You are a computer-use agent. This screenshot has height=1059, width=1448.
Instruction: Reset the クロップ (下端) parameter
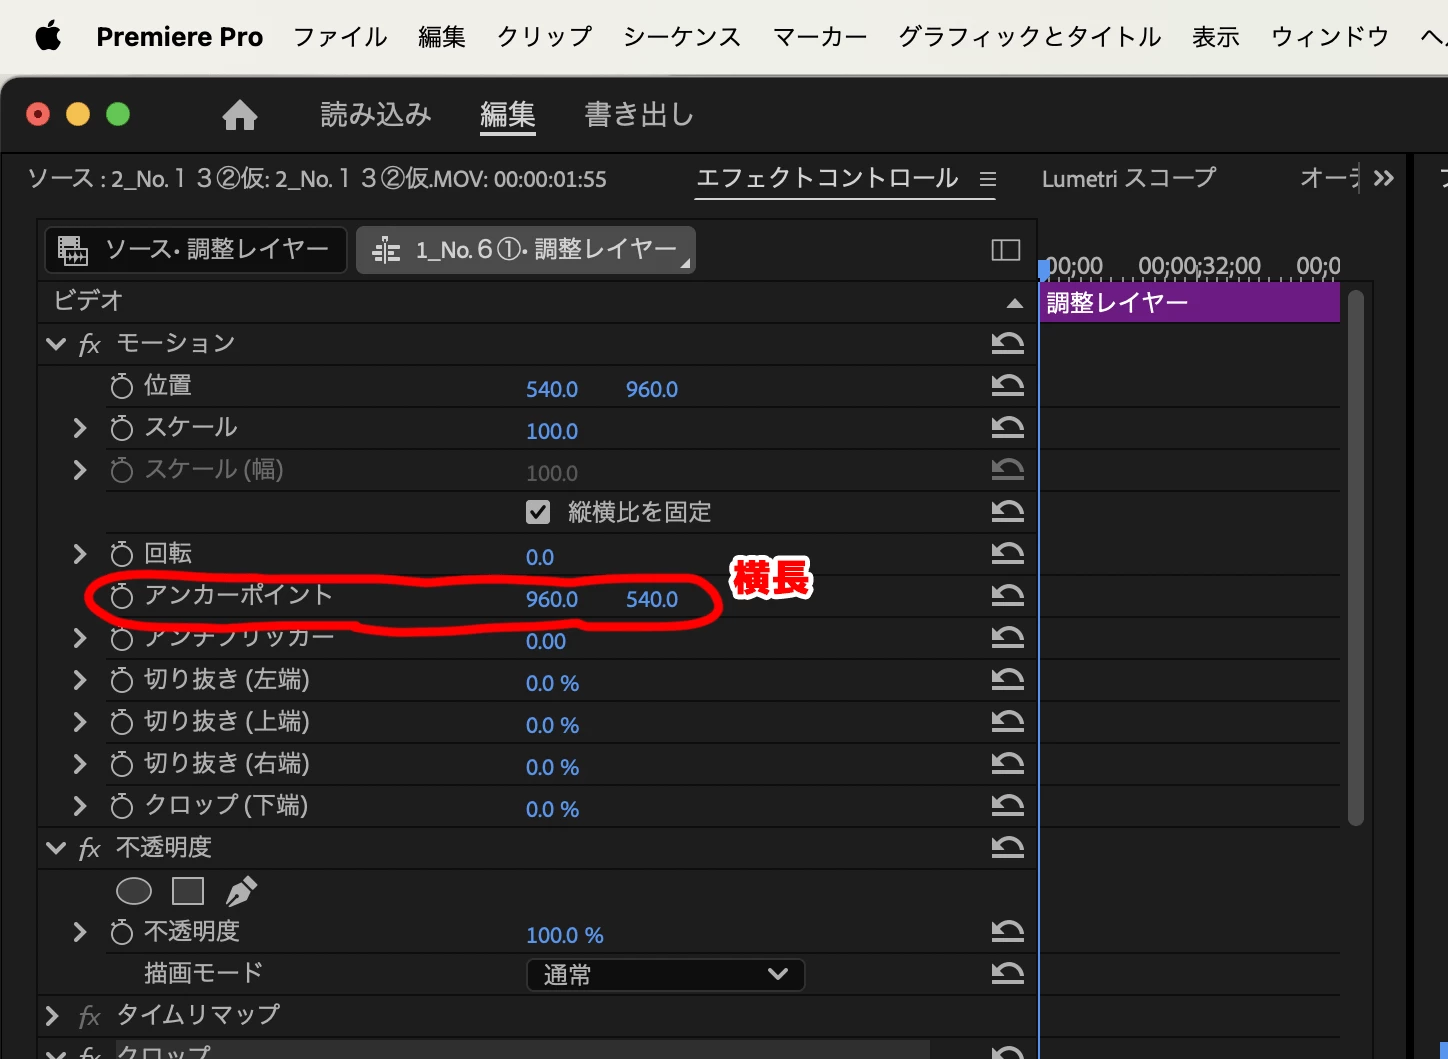(1008, 806)
